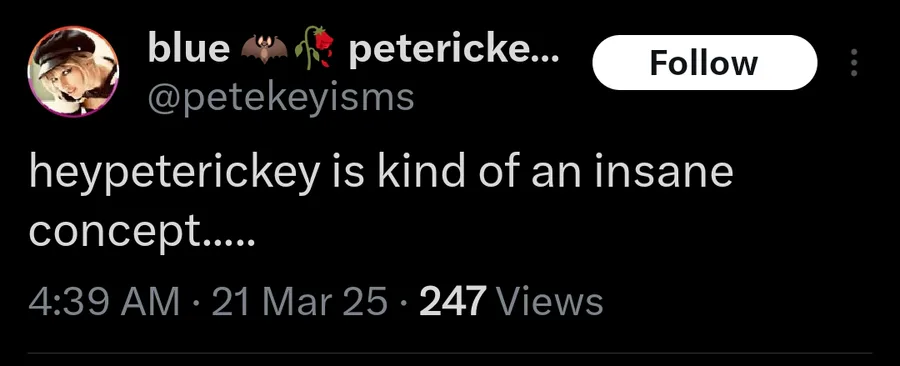Select the 4:39 AM timestamp

click(x=104, y=302)
